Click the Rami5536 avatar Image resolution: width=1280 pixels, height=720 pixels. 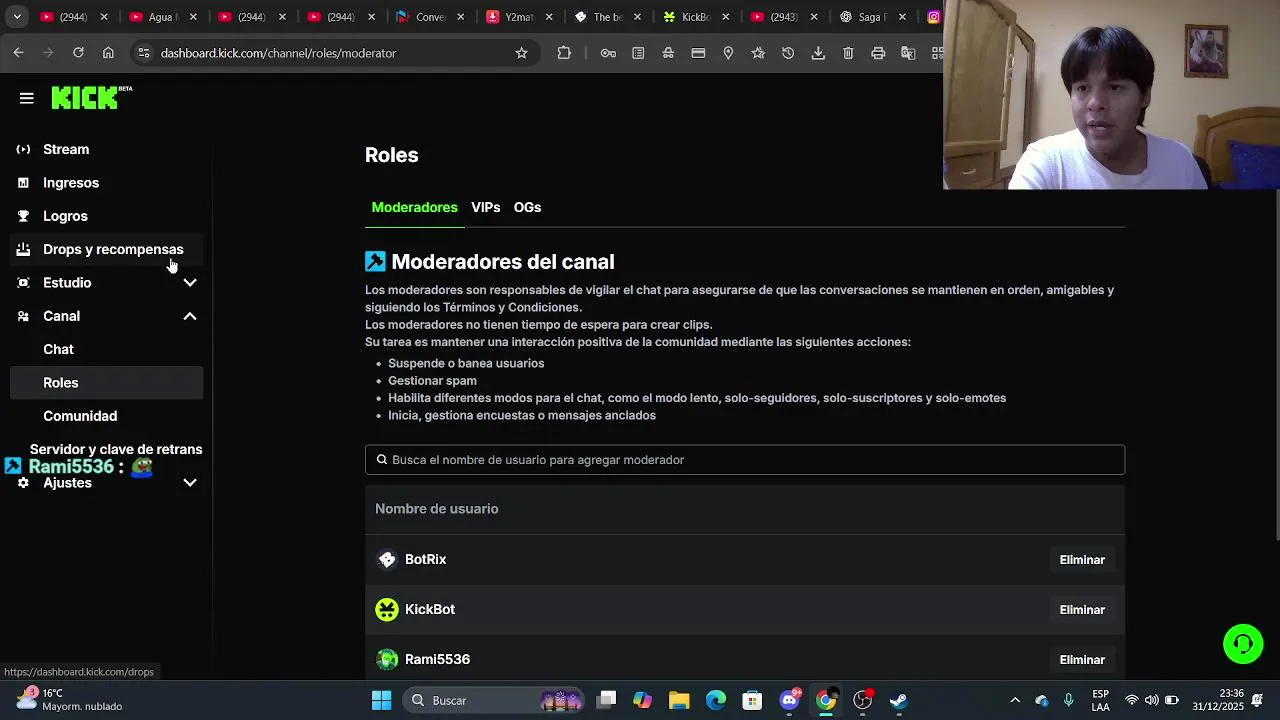click(x=387, y=660)
